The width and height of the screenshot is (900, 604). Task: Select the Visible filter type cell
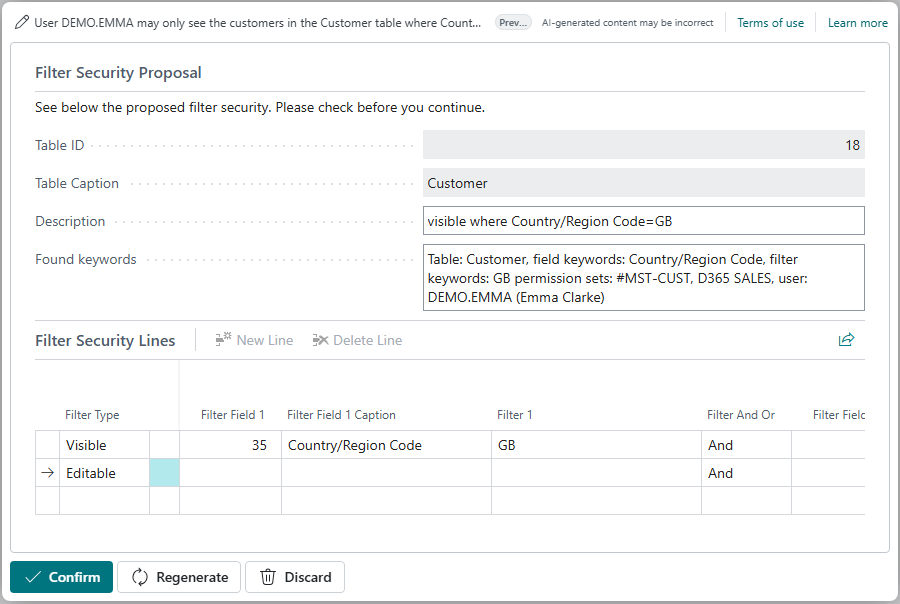[x=104, y=445]
